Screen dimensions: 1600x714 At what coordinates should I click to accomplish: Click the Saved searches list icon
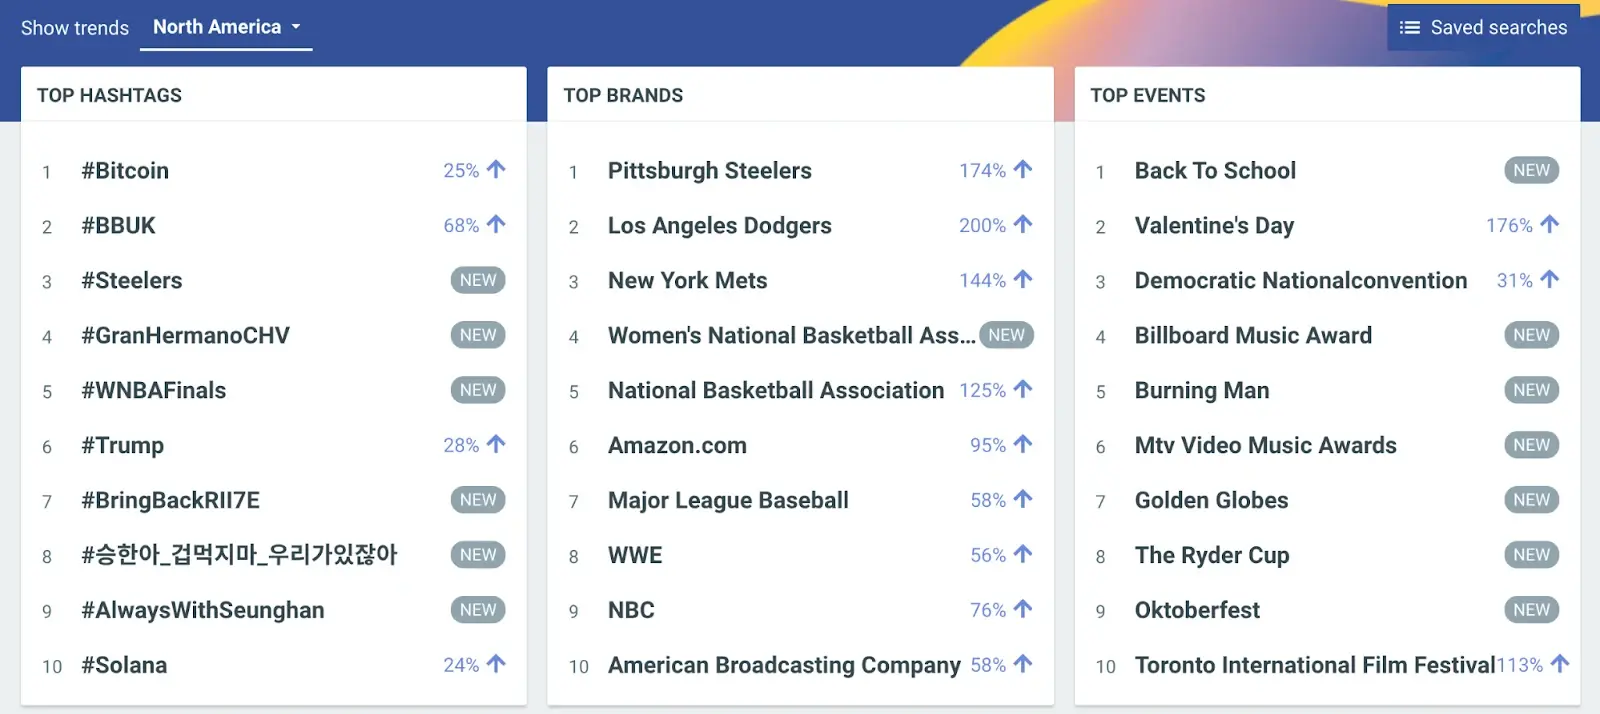coord(1409,28)
